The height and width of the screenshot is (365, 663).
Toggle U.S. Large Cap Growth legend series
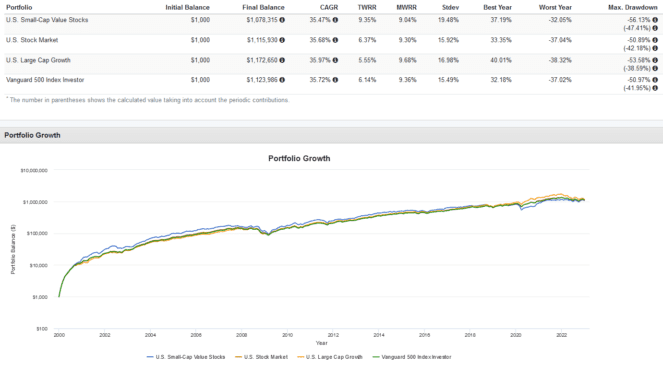click(330, 357)
